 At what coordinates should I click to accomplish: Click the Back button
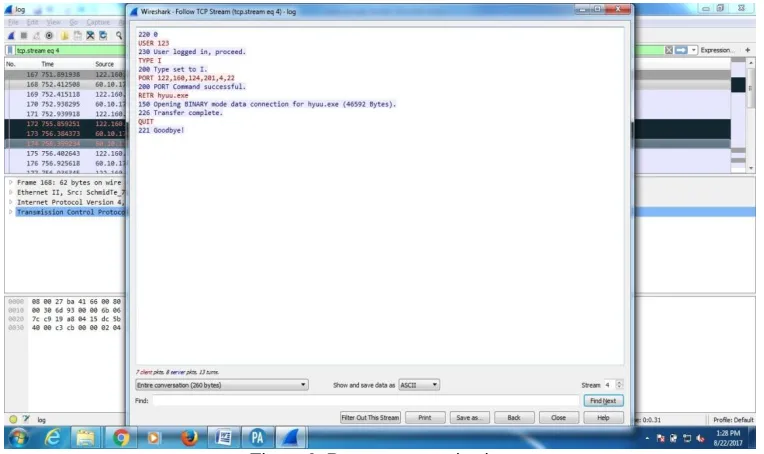tap(514, 417)
